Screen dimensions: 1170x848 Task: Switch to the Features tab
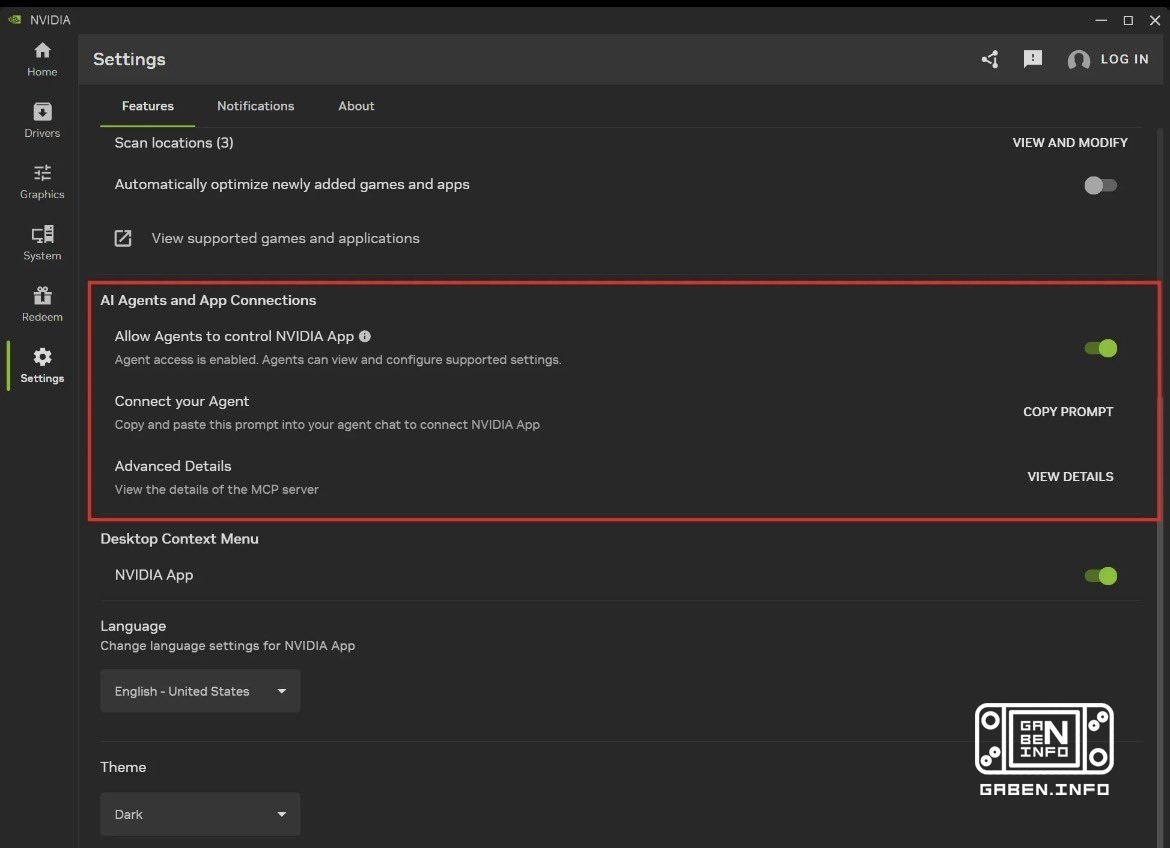point(148,106)
